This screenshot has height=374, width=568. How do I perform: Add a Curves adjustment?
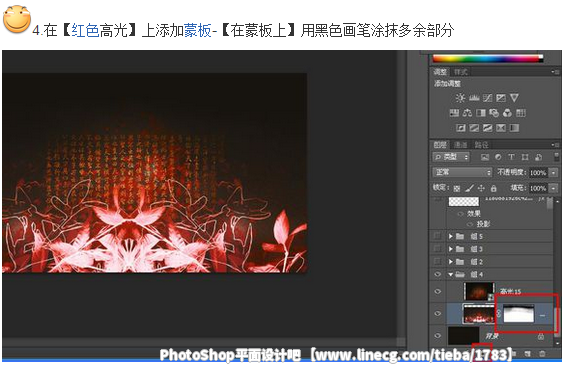click(487, 98)
